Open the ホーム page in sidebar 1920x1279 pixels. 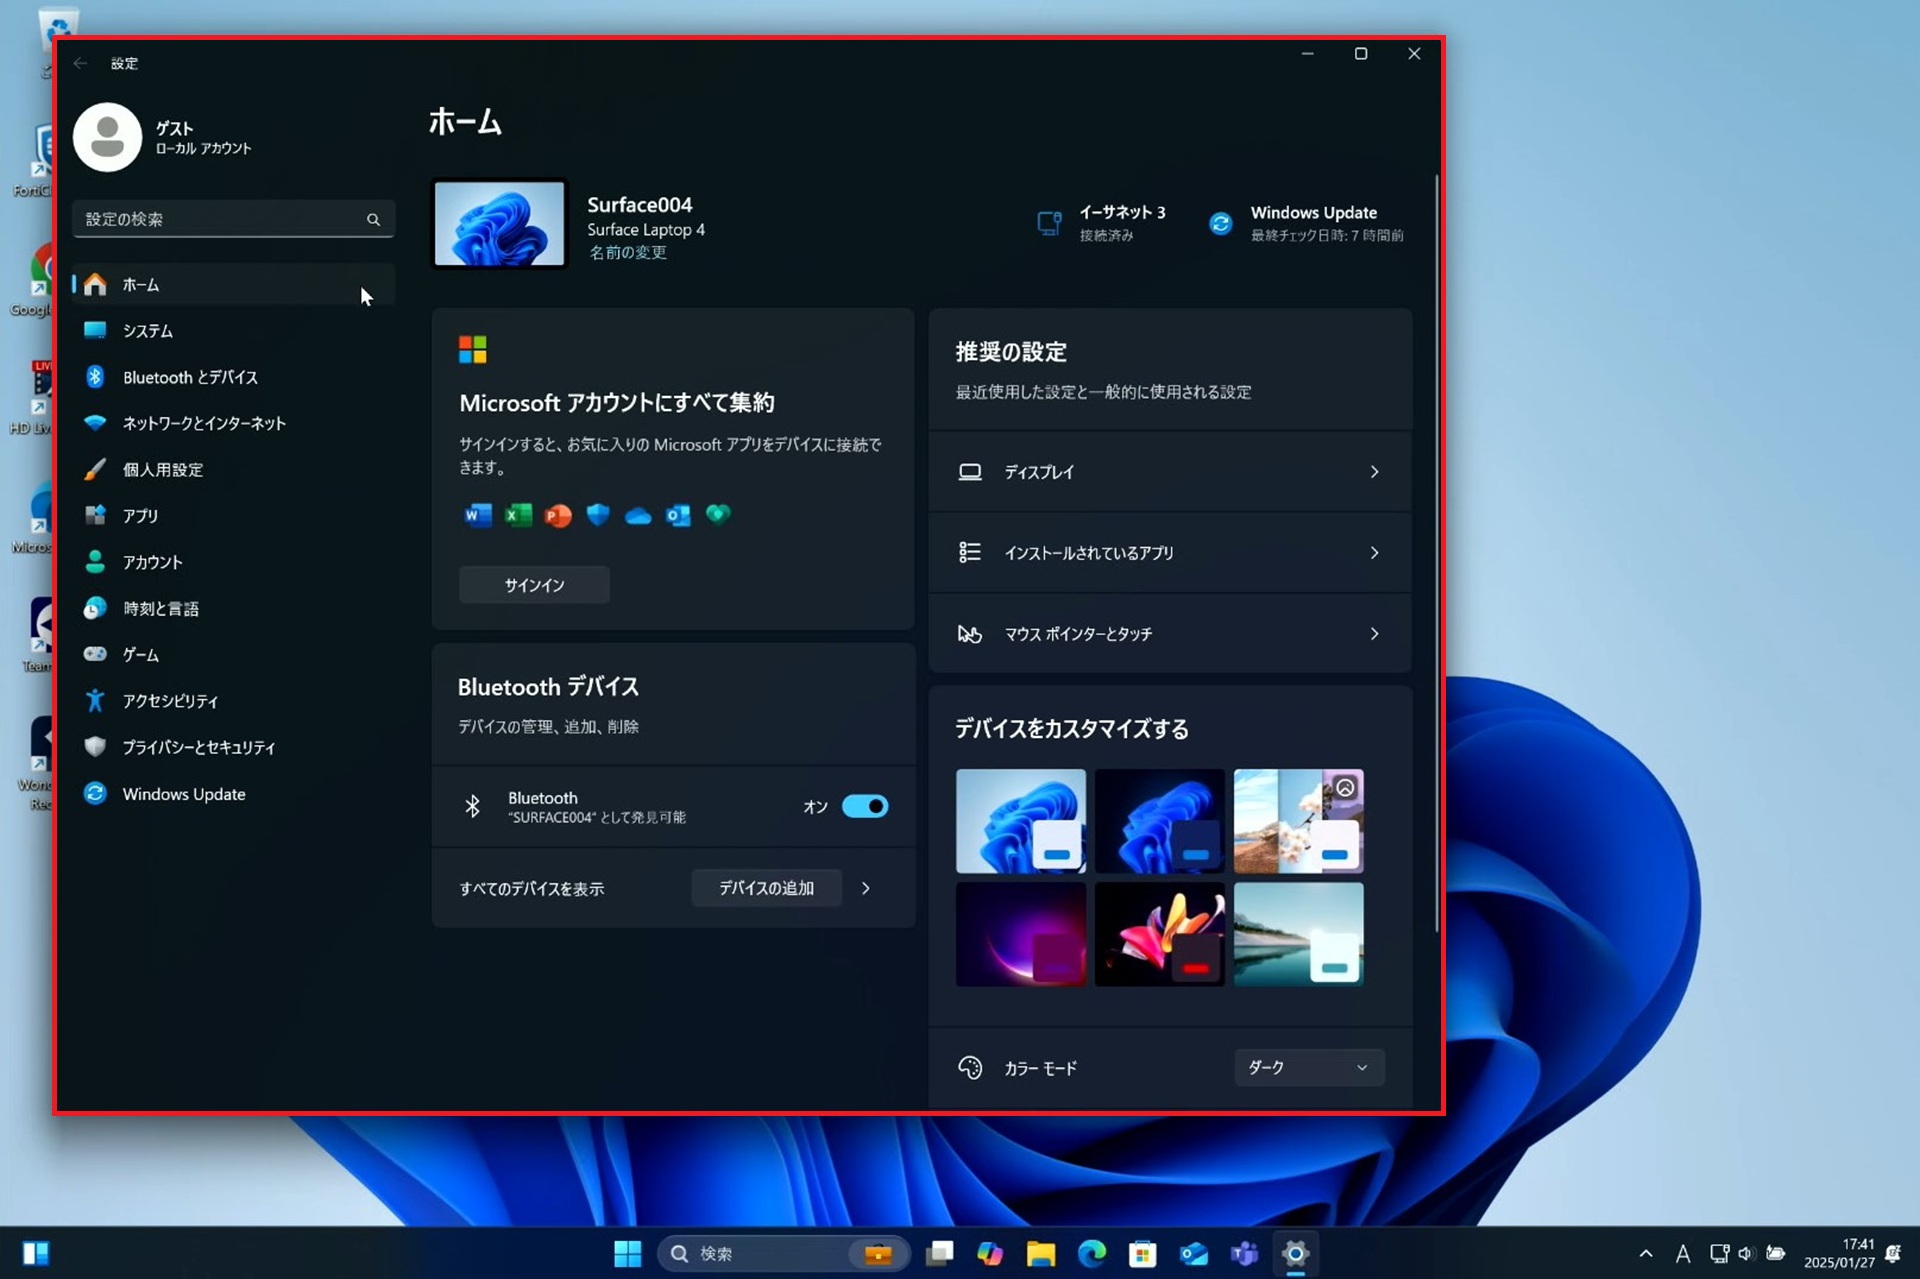pos(233,284)
